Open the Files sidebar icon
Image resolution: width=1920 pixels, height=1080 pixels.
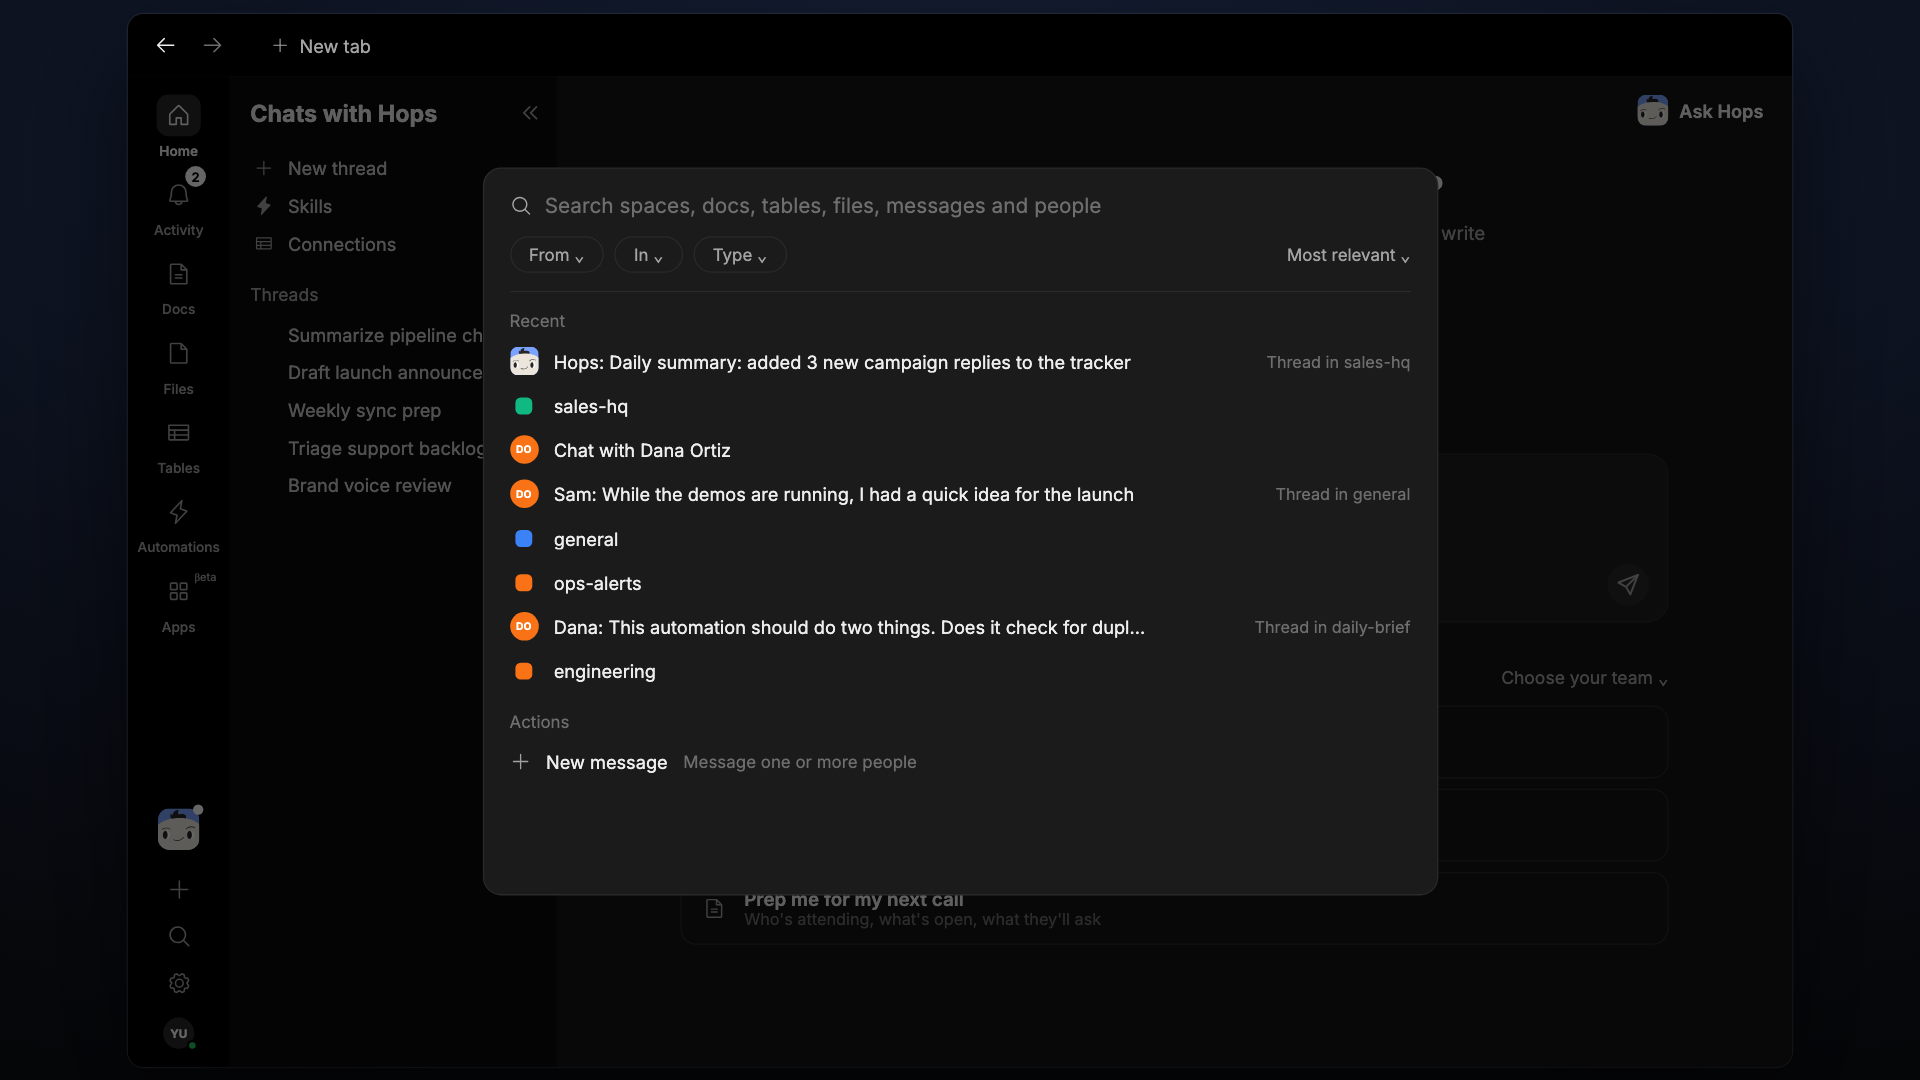178,354
